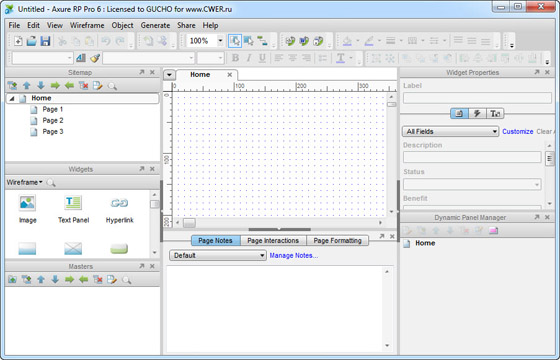Open the Object menu
The width and height of the screenshot is (560, 360).
point(122,25)
